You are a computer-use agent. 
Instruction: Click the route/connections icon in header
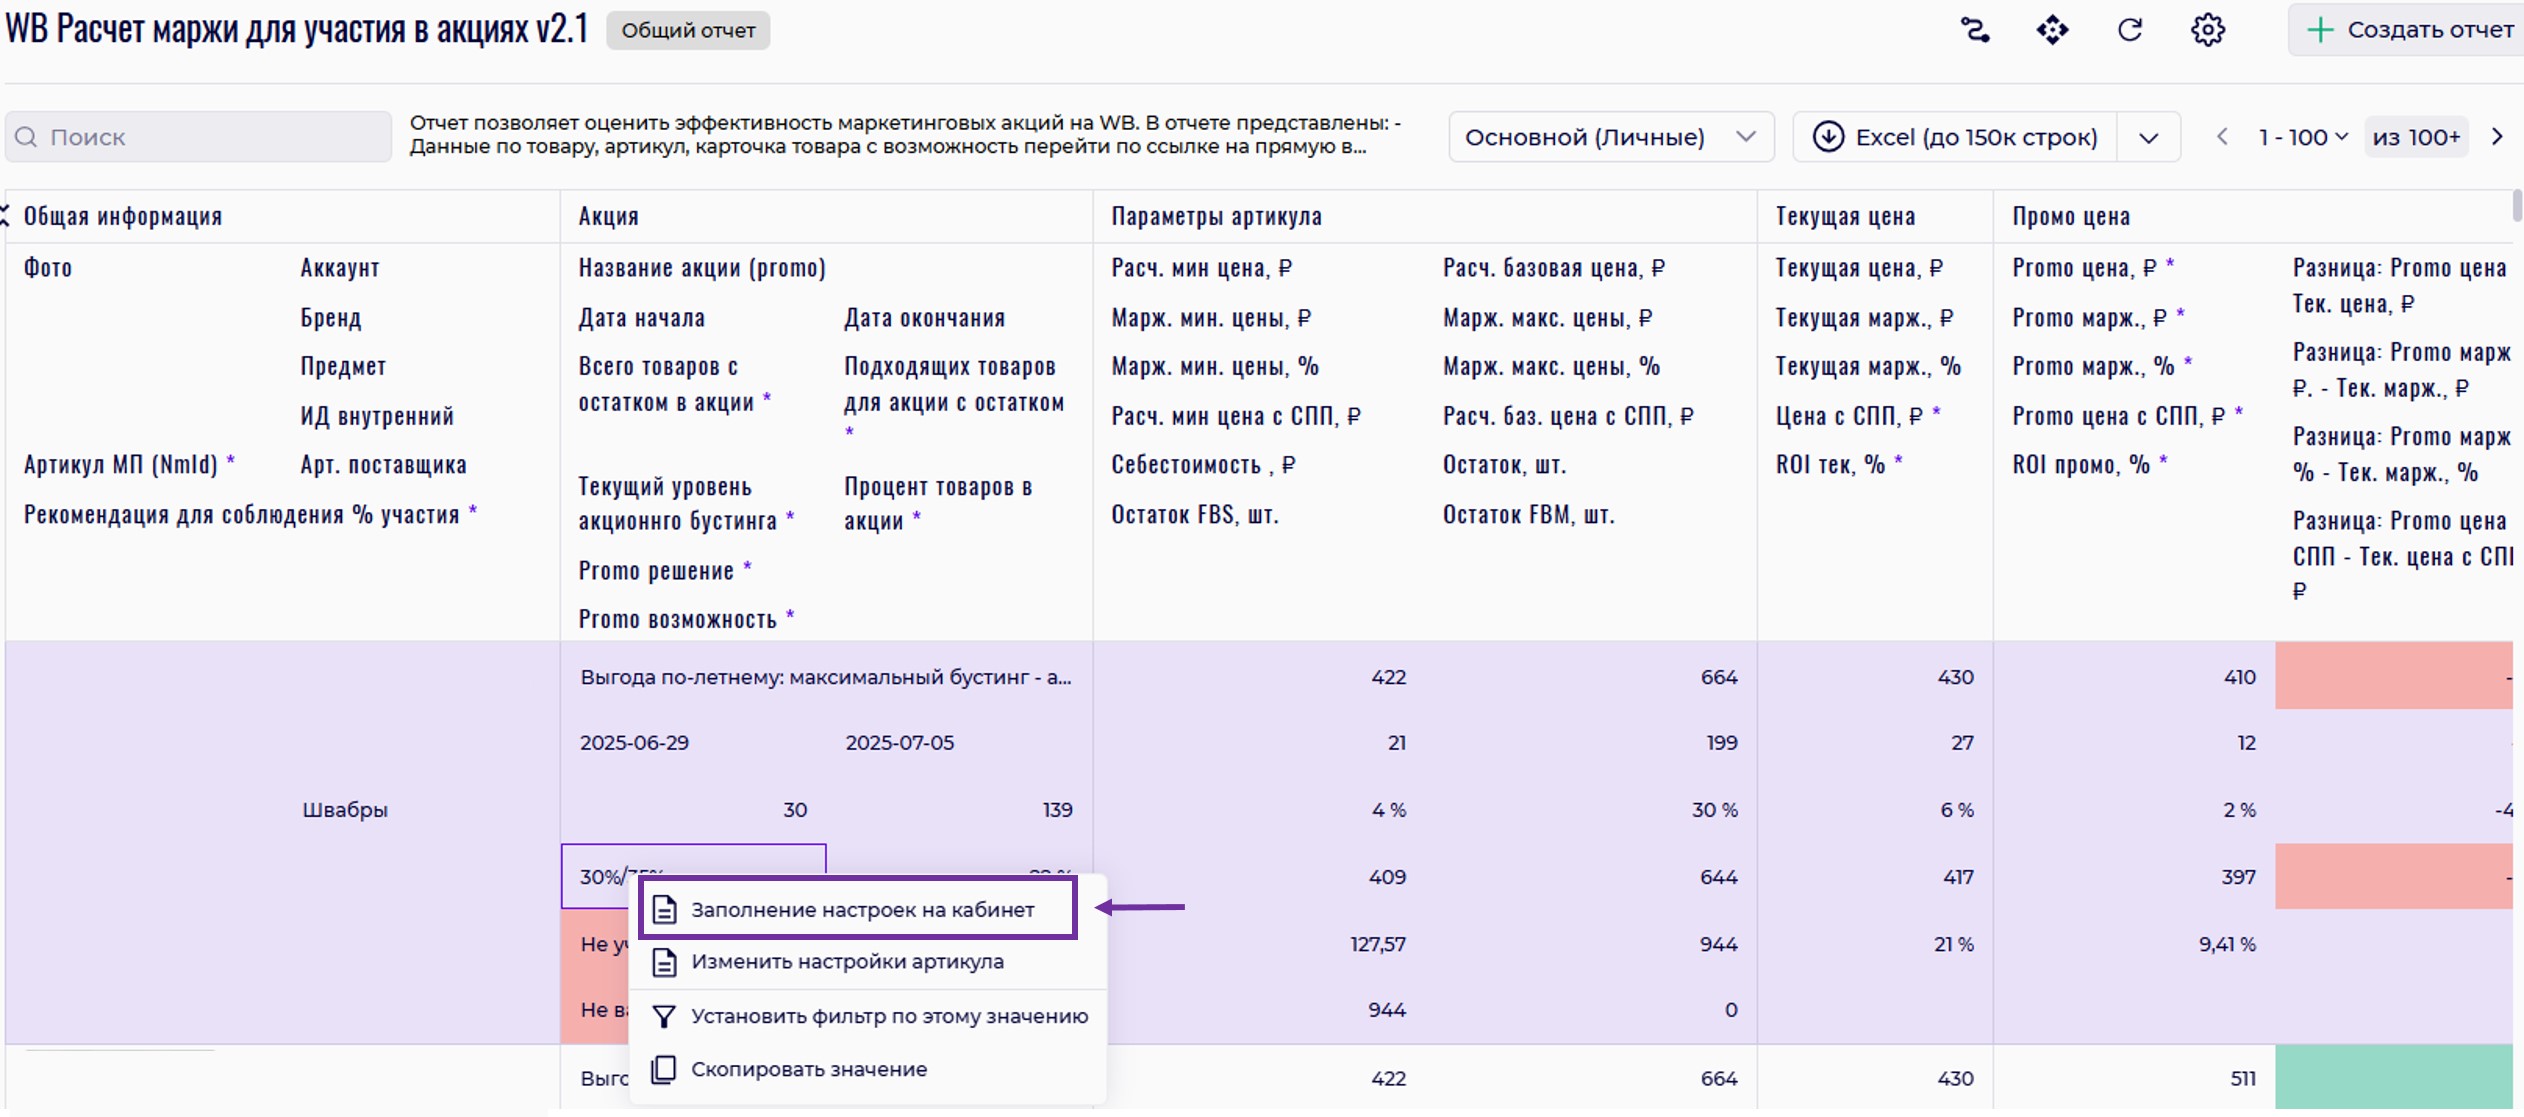[x=1974, y=30]
